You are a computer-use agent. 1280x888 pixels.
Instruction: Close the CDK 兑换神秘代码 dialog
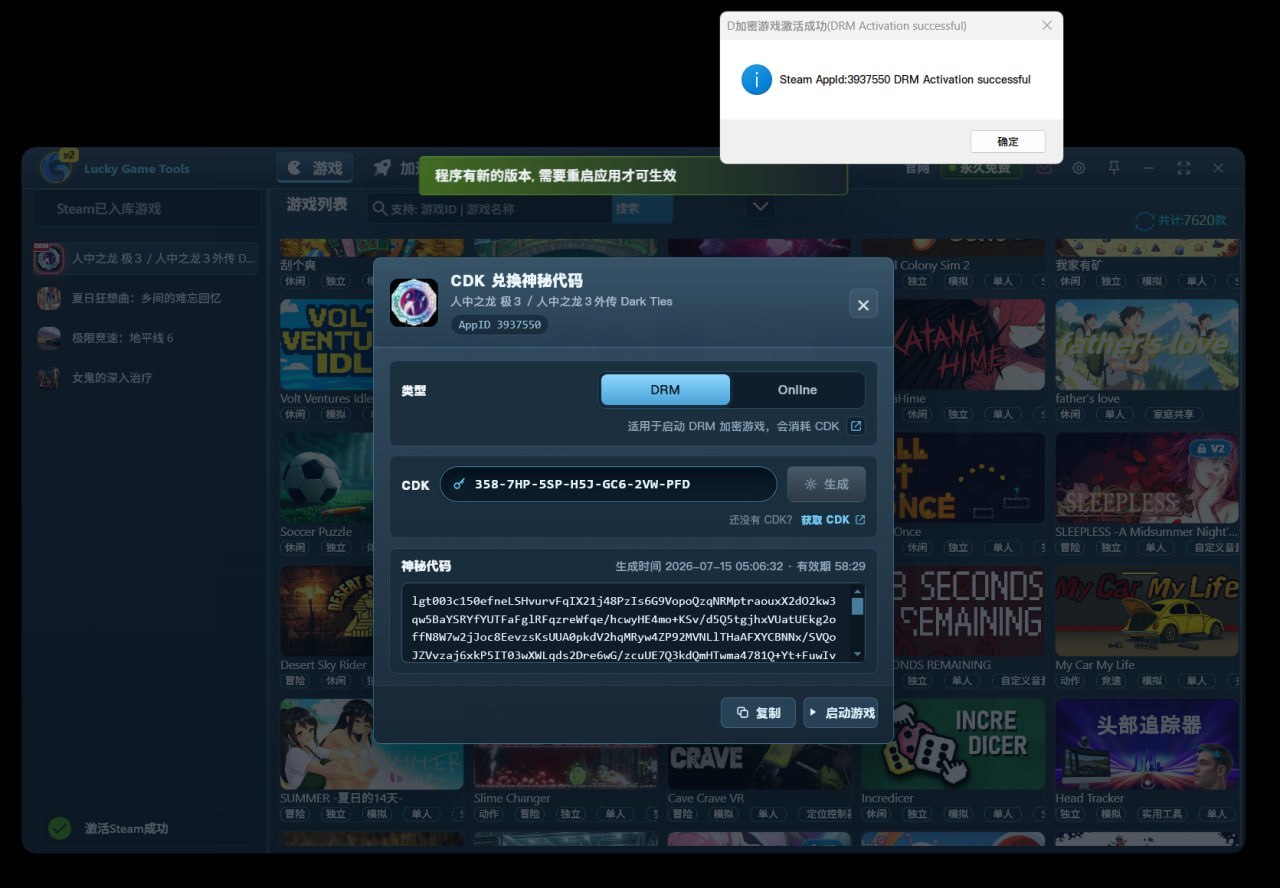coord(863,304)
